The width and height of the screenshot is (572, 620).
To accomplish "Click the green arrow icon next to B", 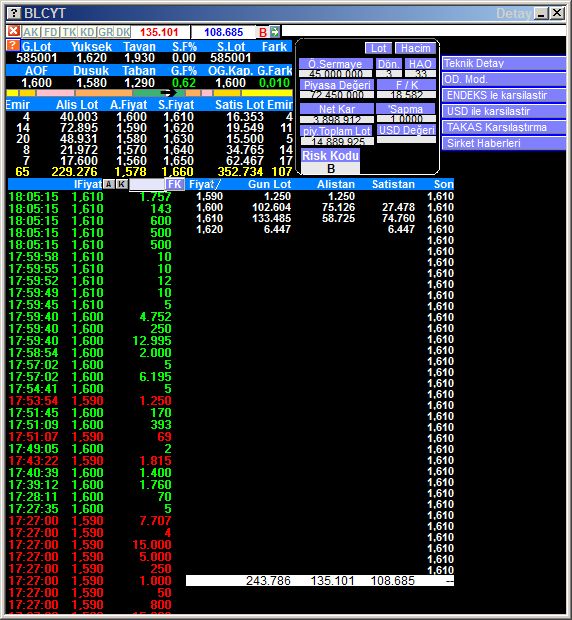I will coord(275,32).
